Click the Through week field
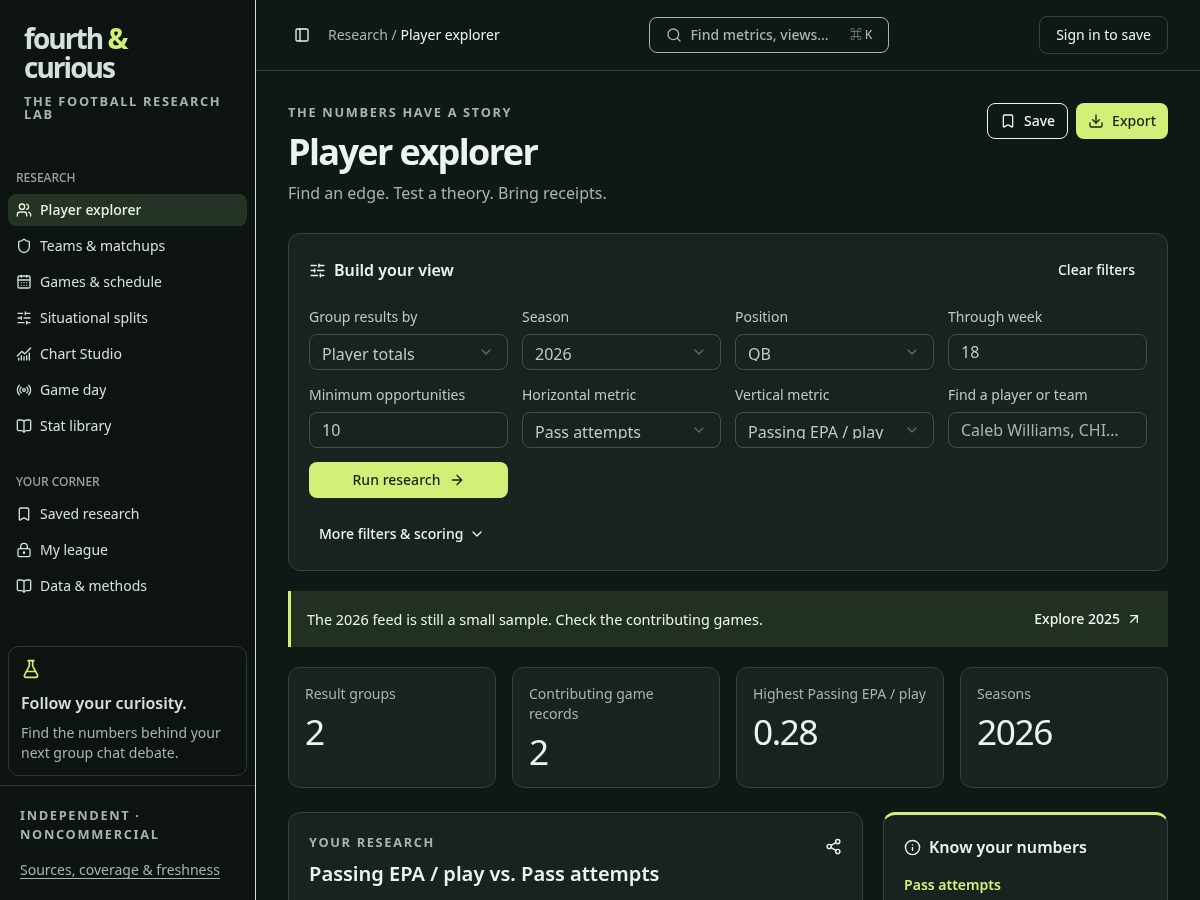The height and width of the screenshot is (900, 1200). [x=1047, y=352]
